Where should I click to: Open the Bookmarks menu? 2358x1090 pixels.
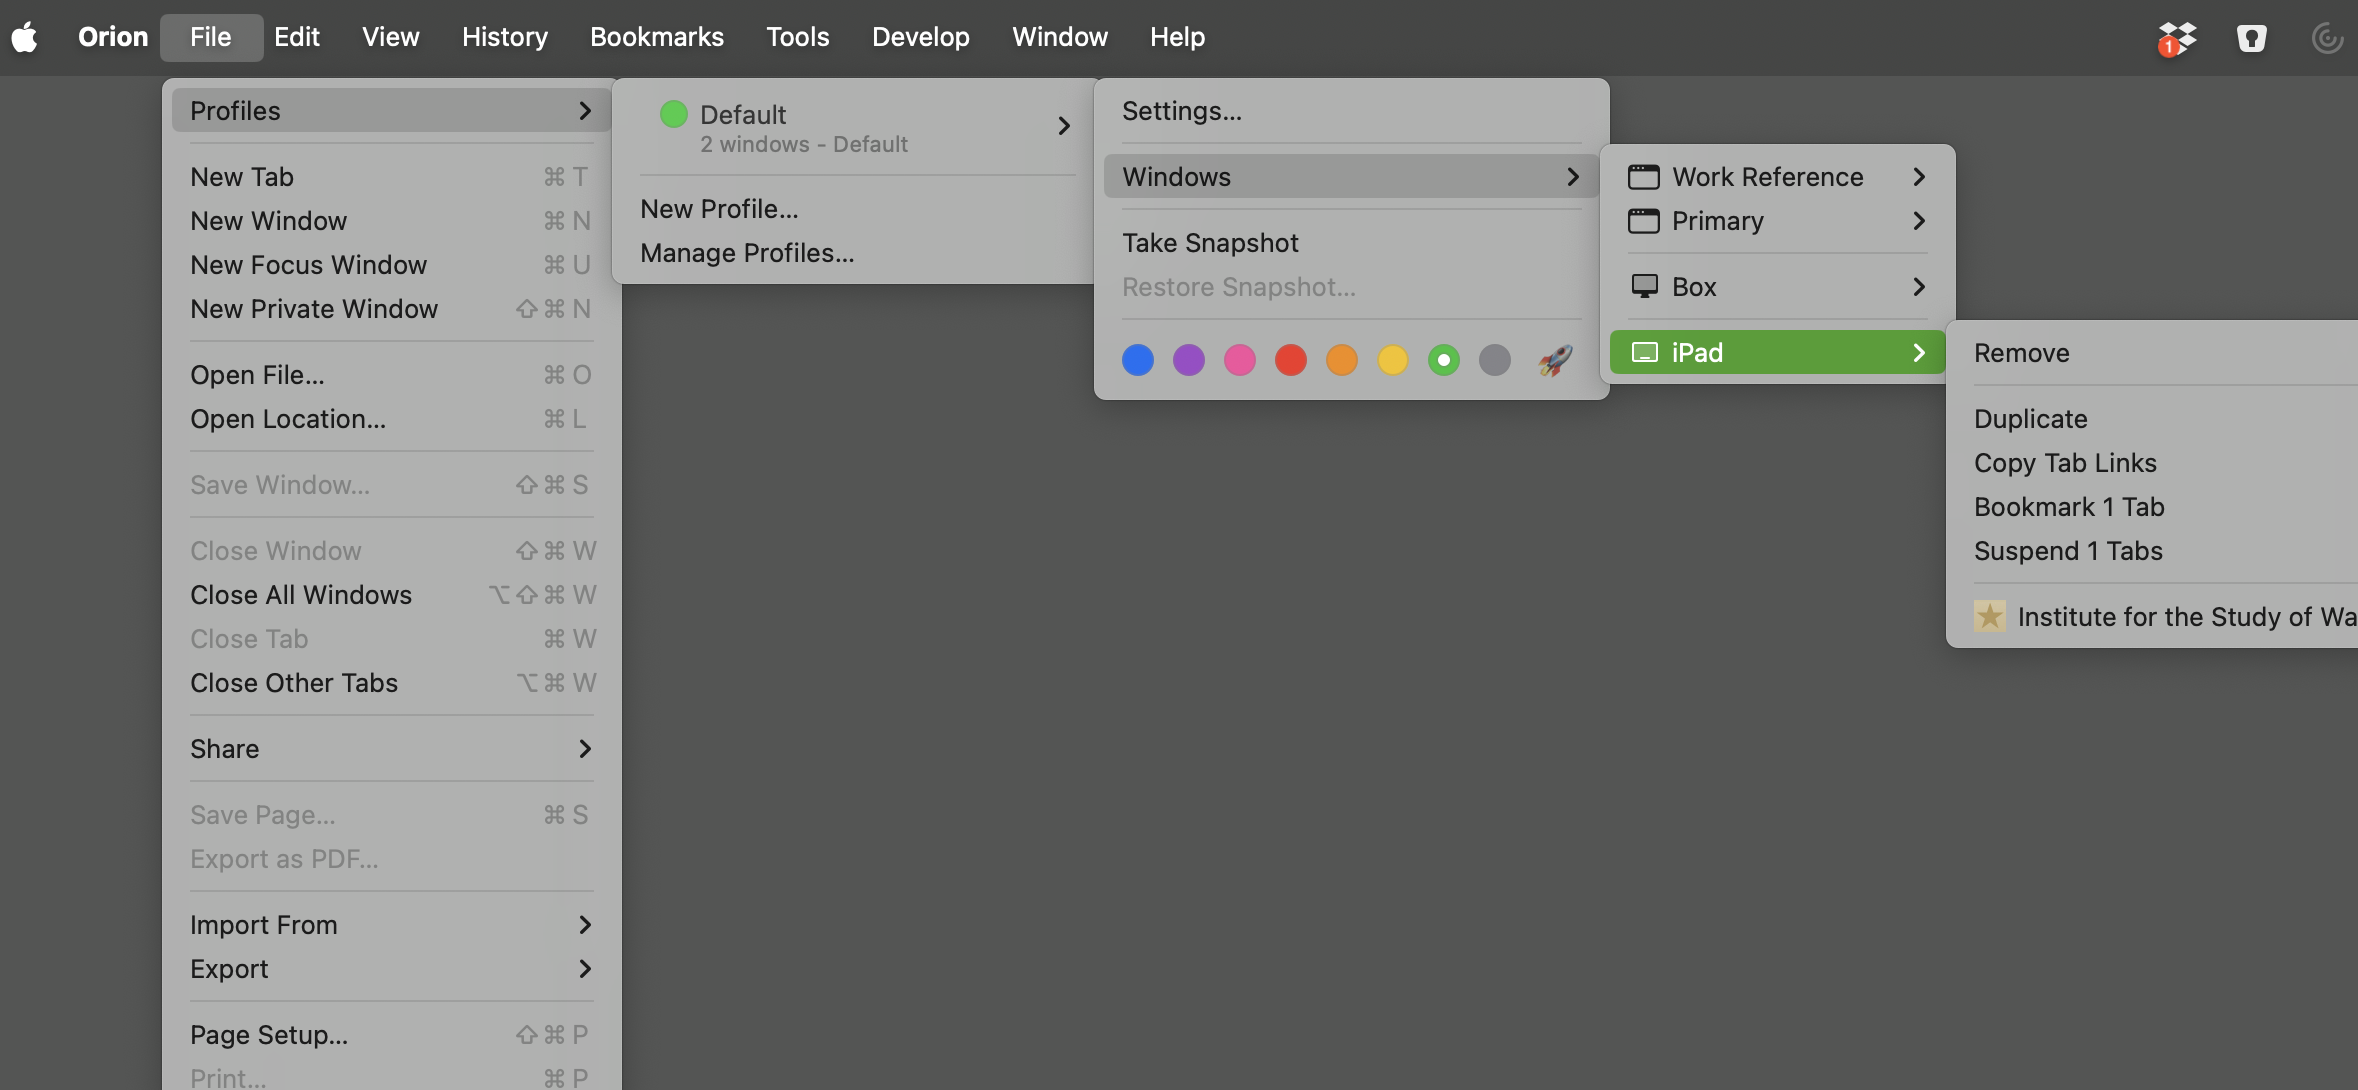click(x=656, y=37)
